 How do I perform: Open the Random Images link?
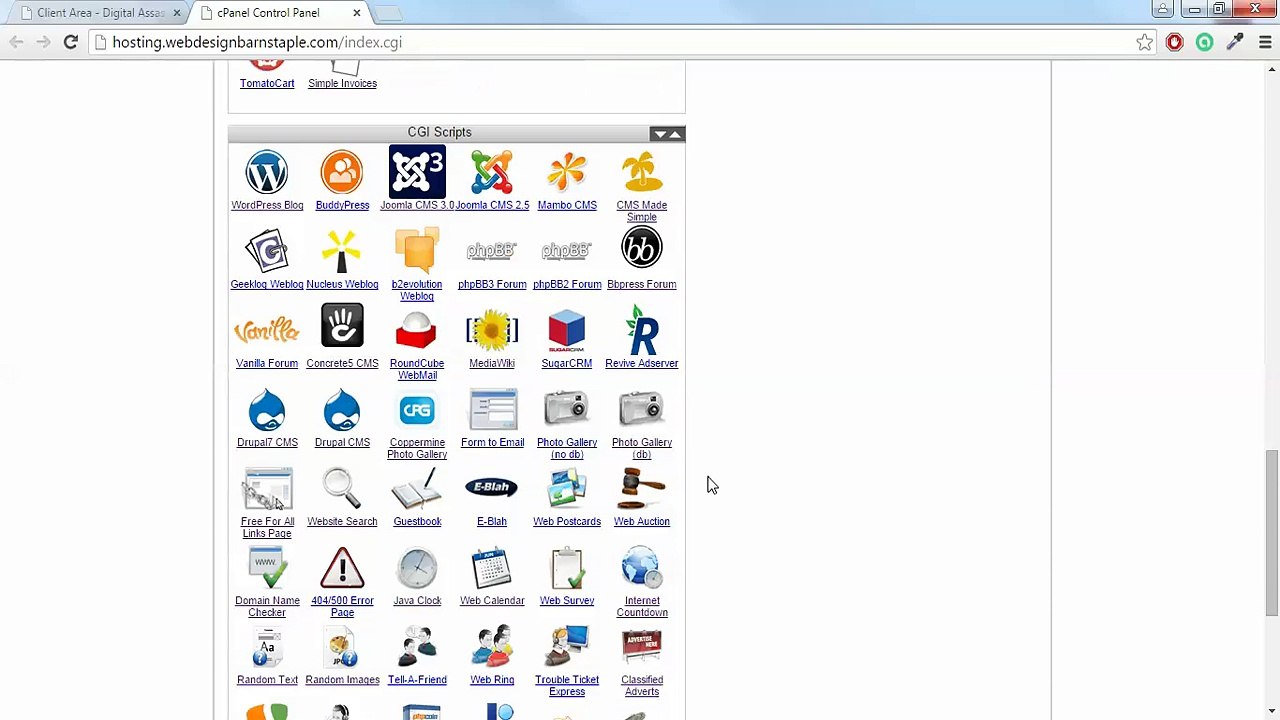point(342,680)
